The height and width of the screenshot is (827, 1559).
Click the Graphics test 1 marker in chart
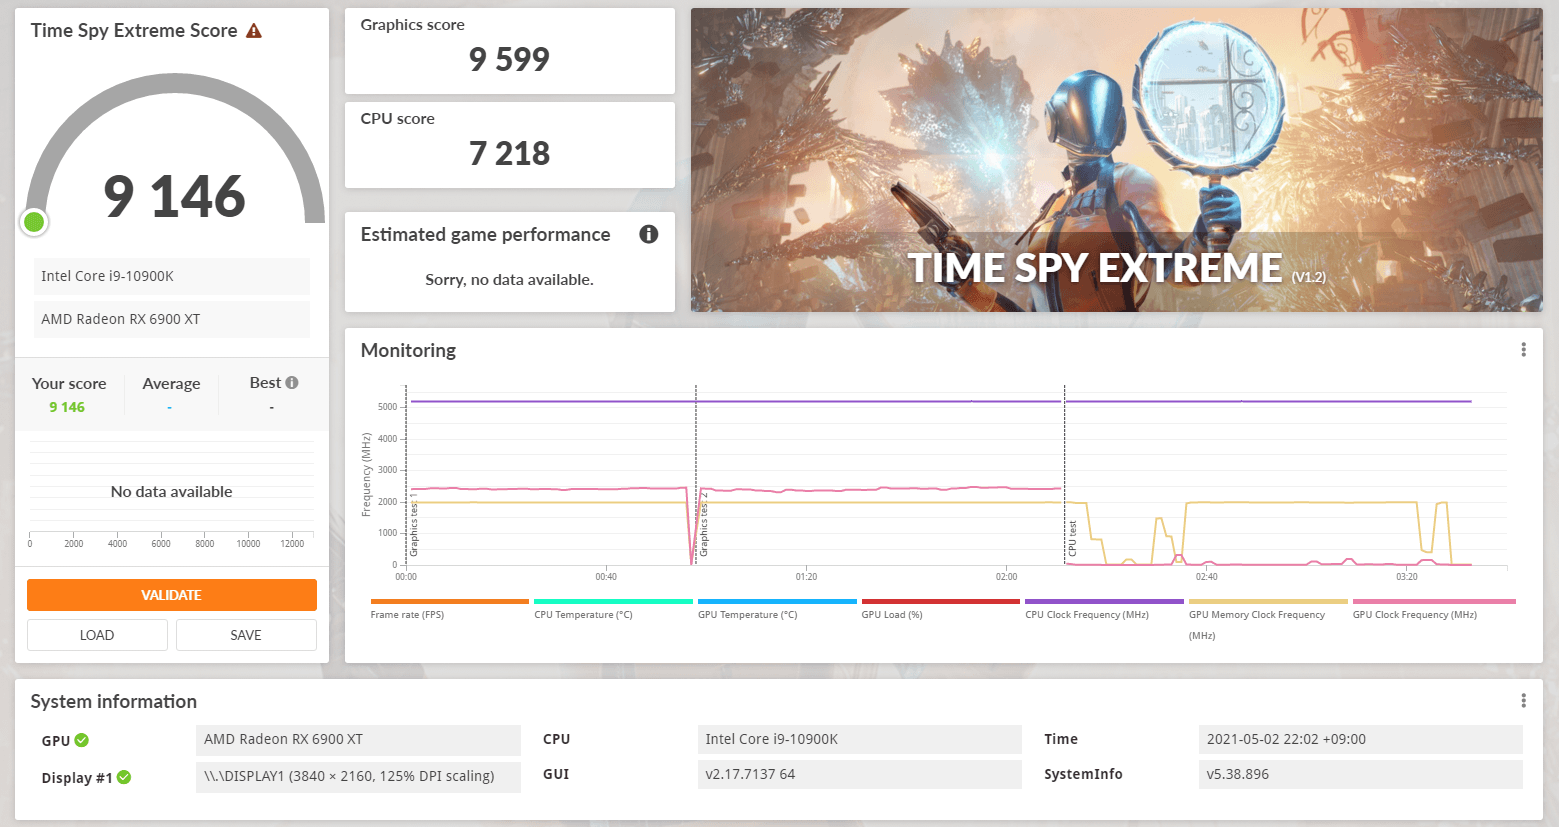[x=414, y=525]
